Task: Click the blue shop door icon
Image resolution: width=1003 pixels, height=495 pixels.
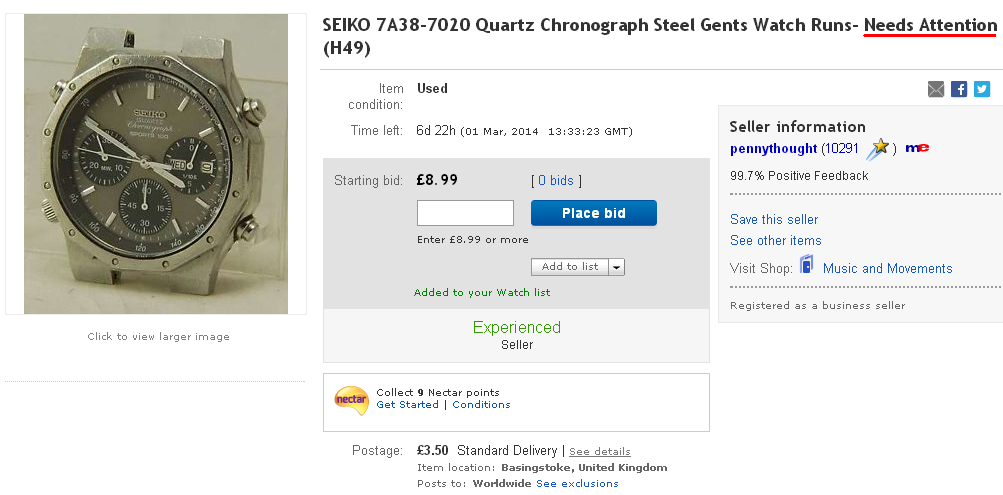Action: coord(808,267)
